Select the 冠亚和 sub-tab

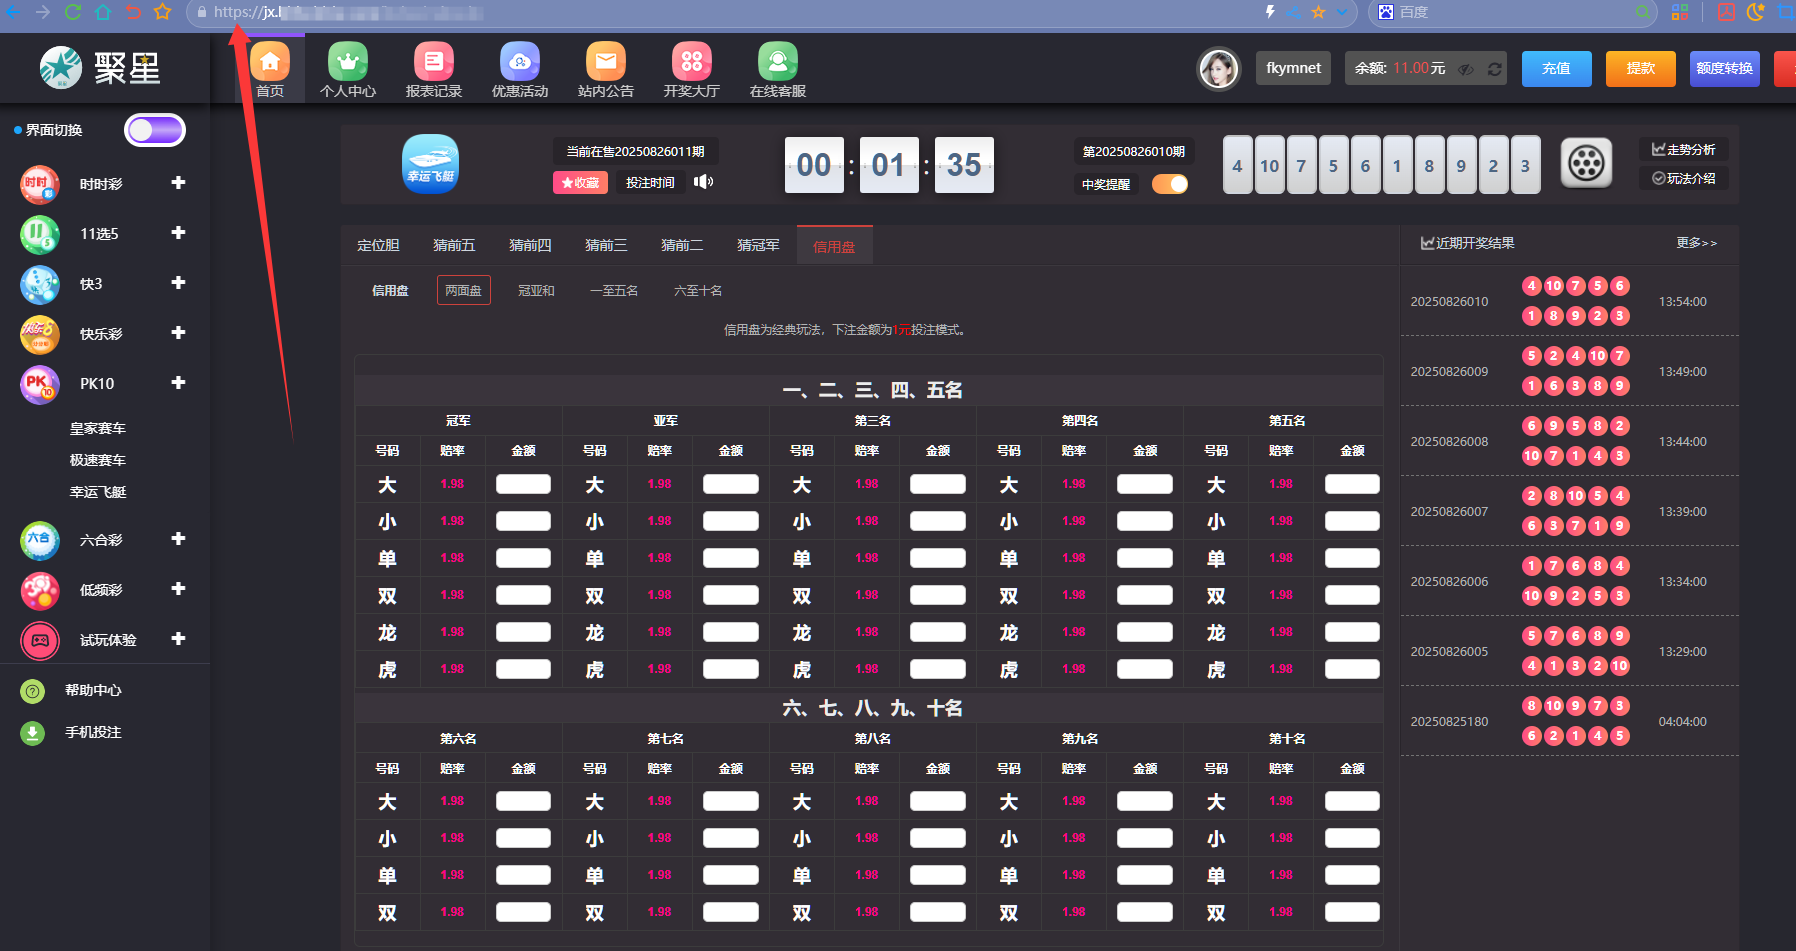coord(536,291)
